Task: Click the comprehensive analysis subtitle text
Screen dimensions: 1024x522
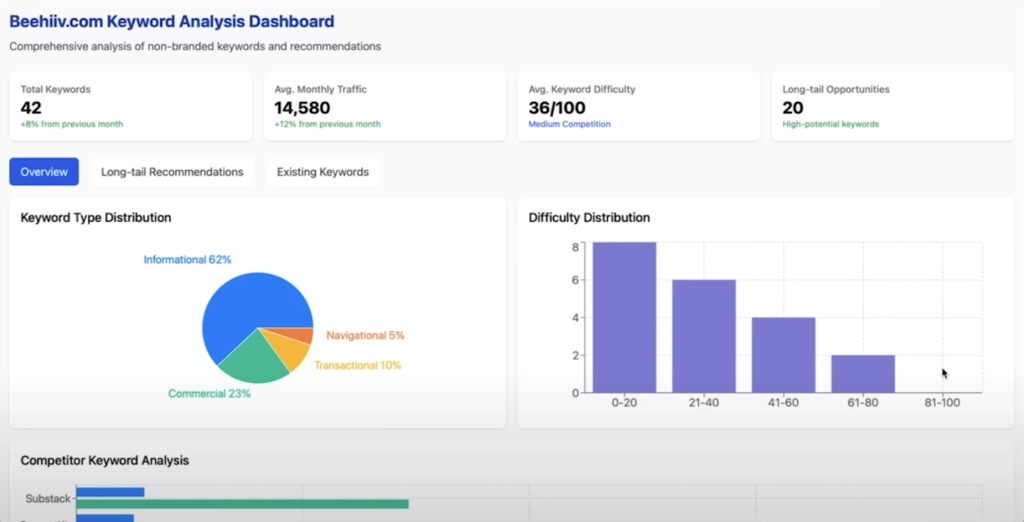Action: coord(195,47)
